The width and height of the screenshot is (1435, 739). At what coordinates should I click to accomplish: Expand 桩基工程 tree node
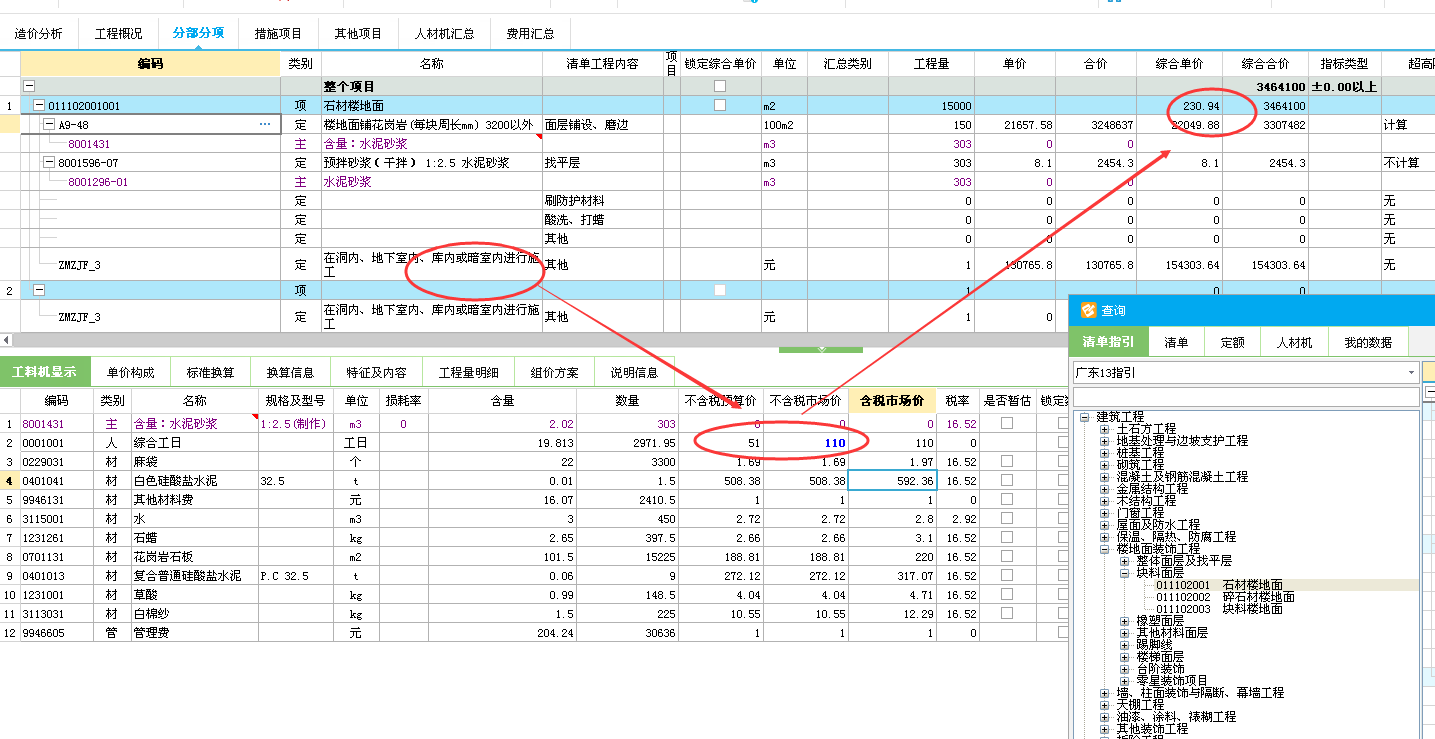coord(1105,453)
